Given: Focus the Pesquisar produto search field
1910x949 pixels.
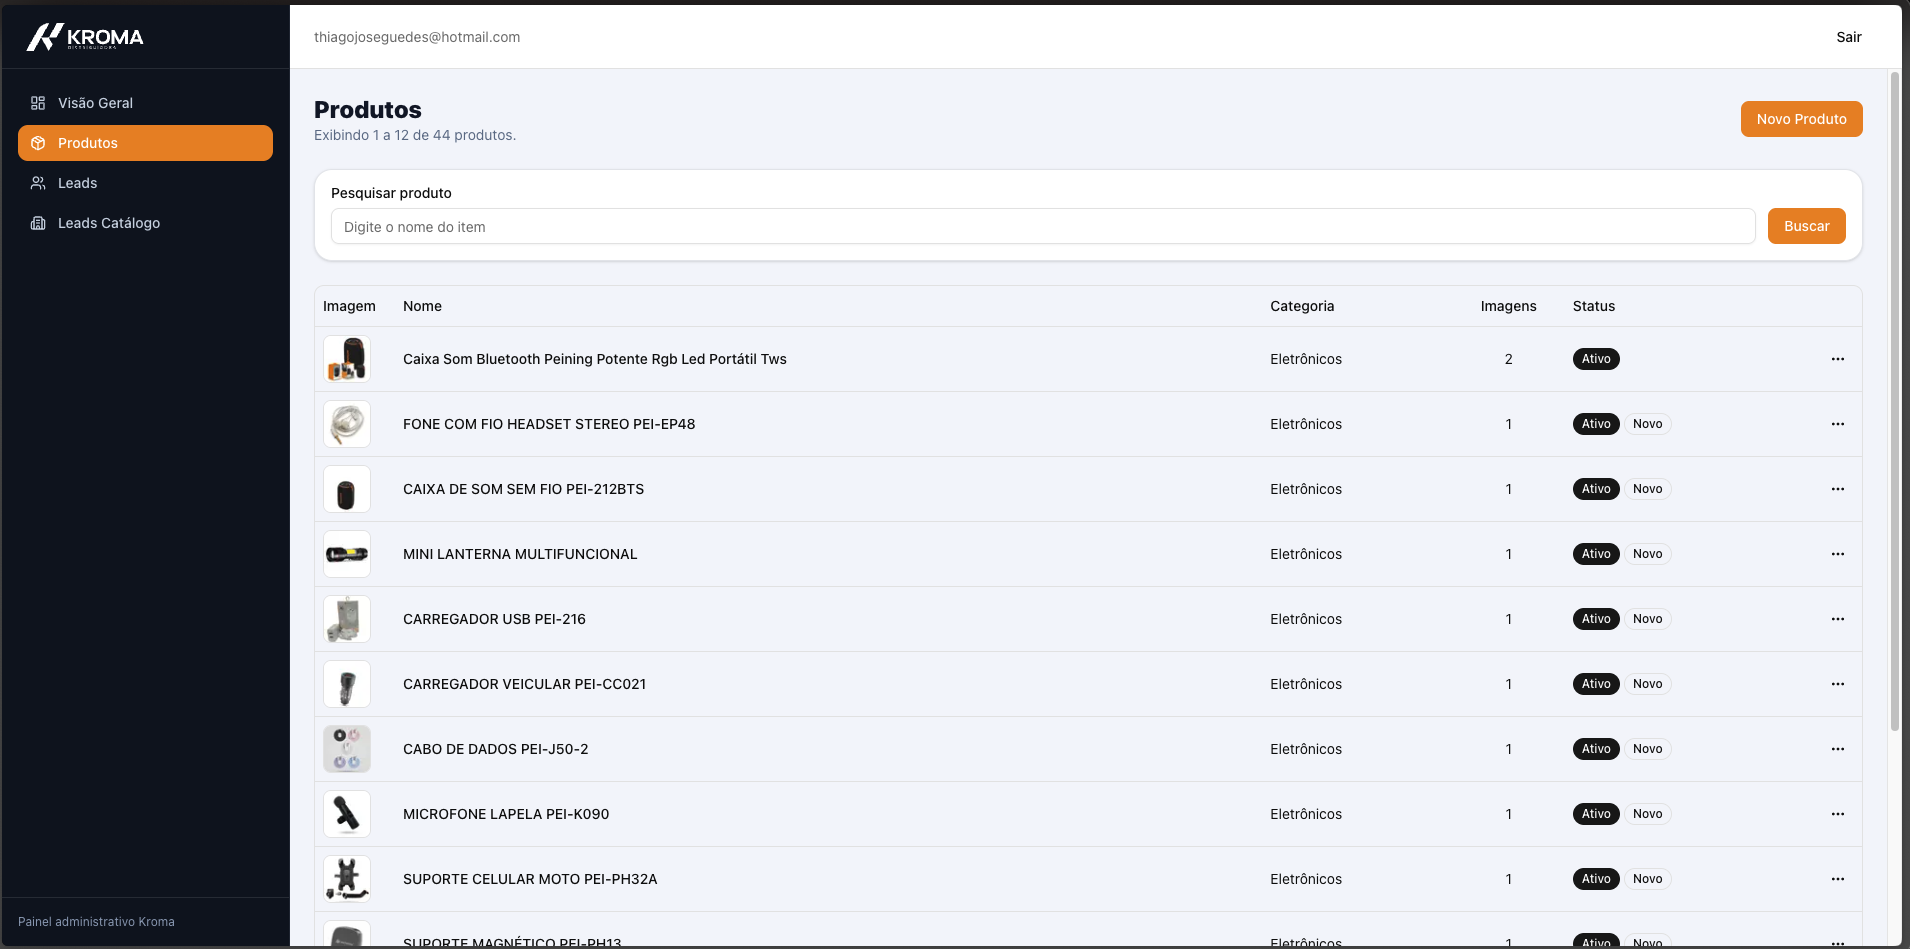Looking at the screenshot, I should pyautogui.click(x=1043, y=226).
